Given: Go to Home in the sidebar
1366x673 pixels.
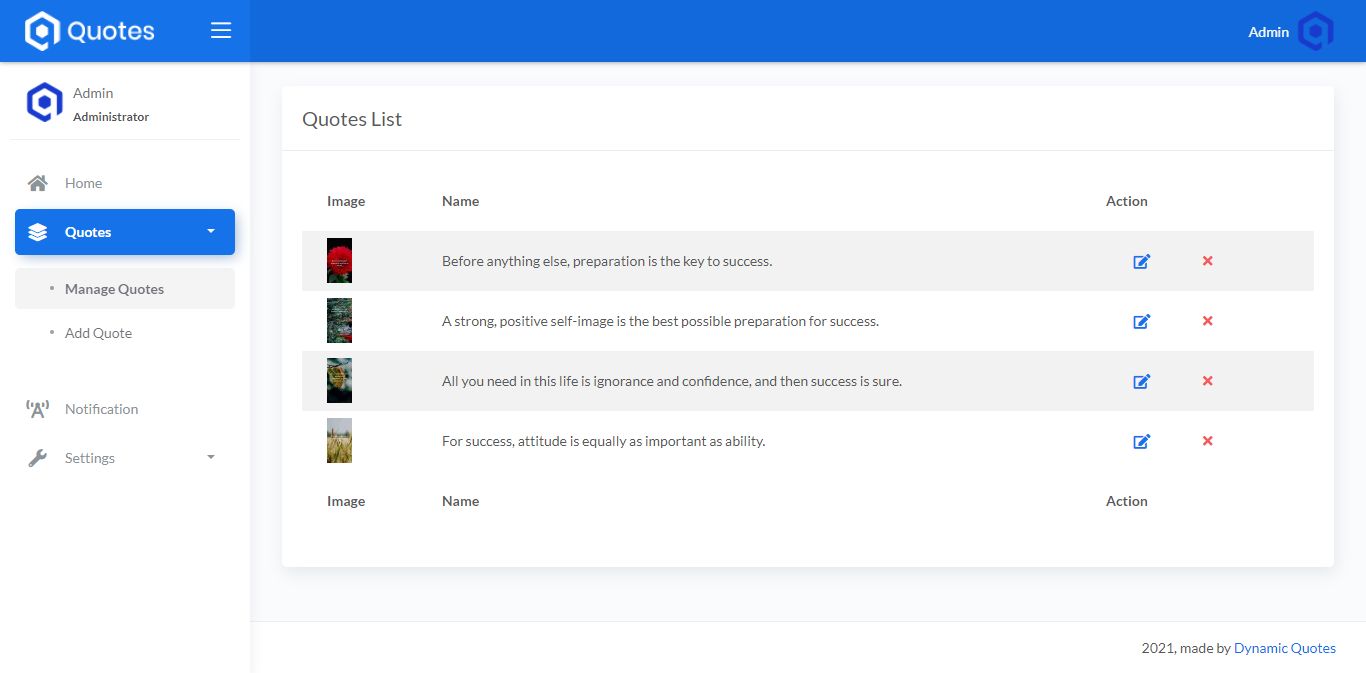Looking at the screenshot, I should point(84,183).
